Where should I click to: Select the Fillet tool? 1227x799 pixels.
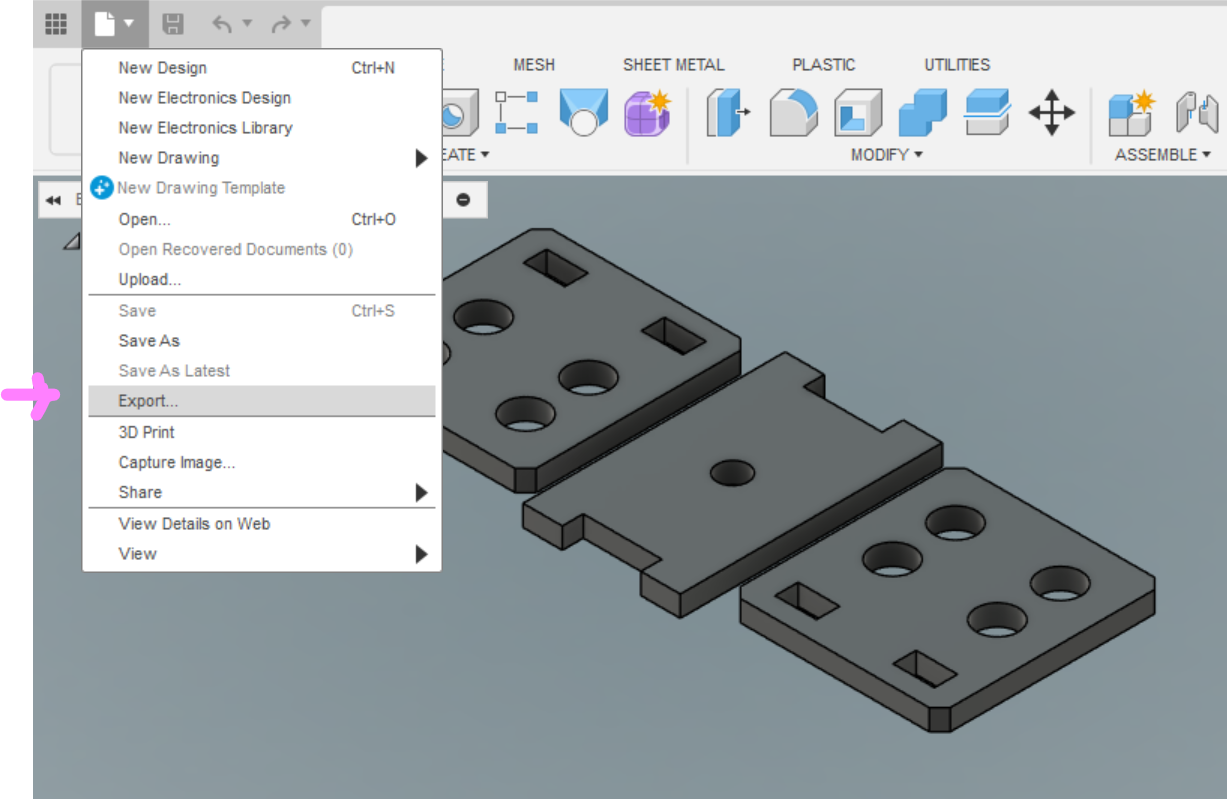click(793, 112)
